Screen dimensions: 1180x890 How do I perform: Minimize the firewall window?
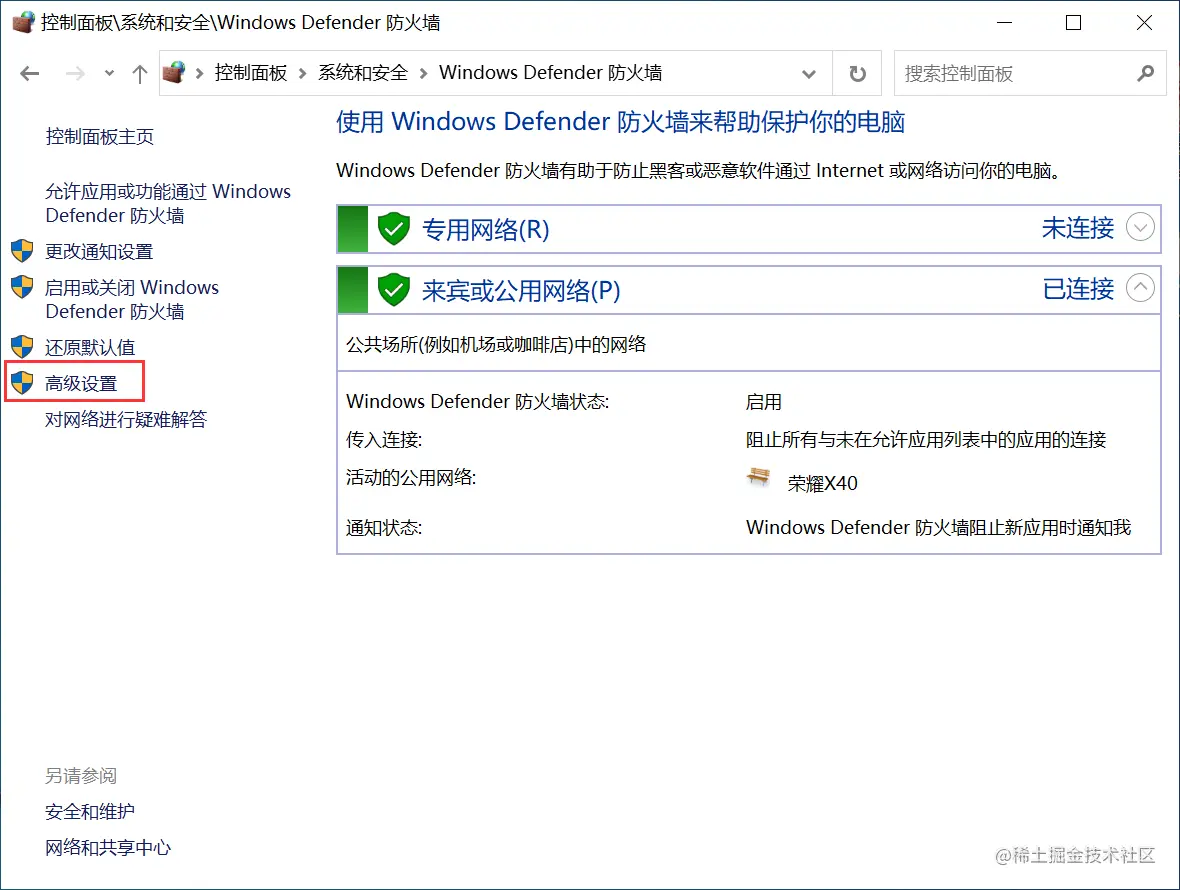click(x=1004, y=23)
